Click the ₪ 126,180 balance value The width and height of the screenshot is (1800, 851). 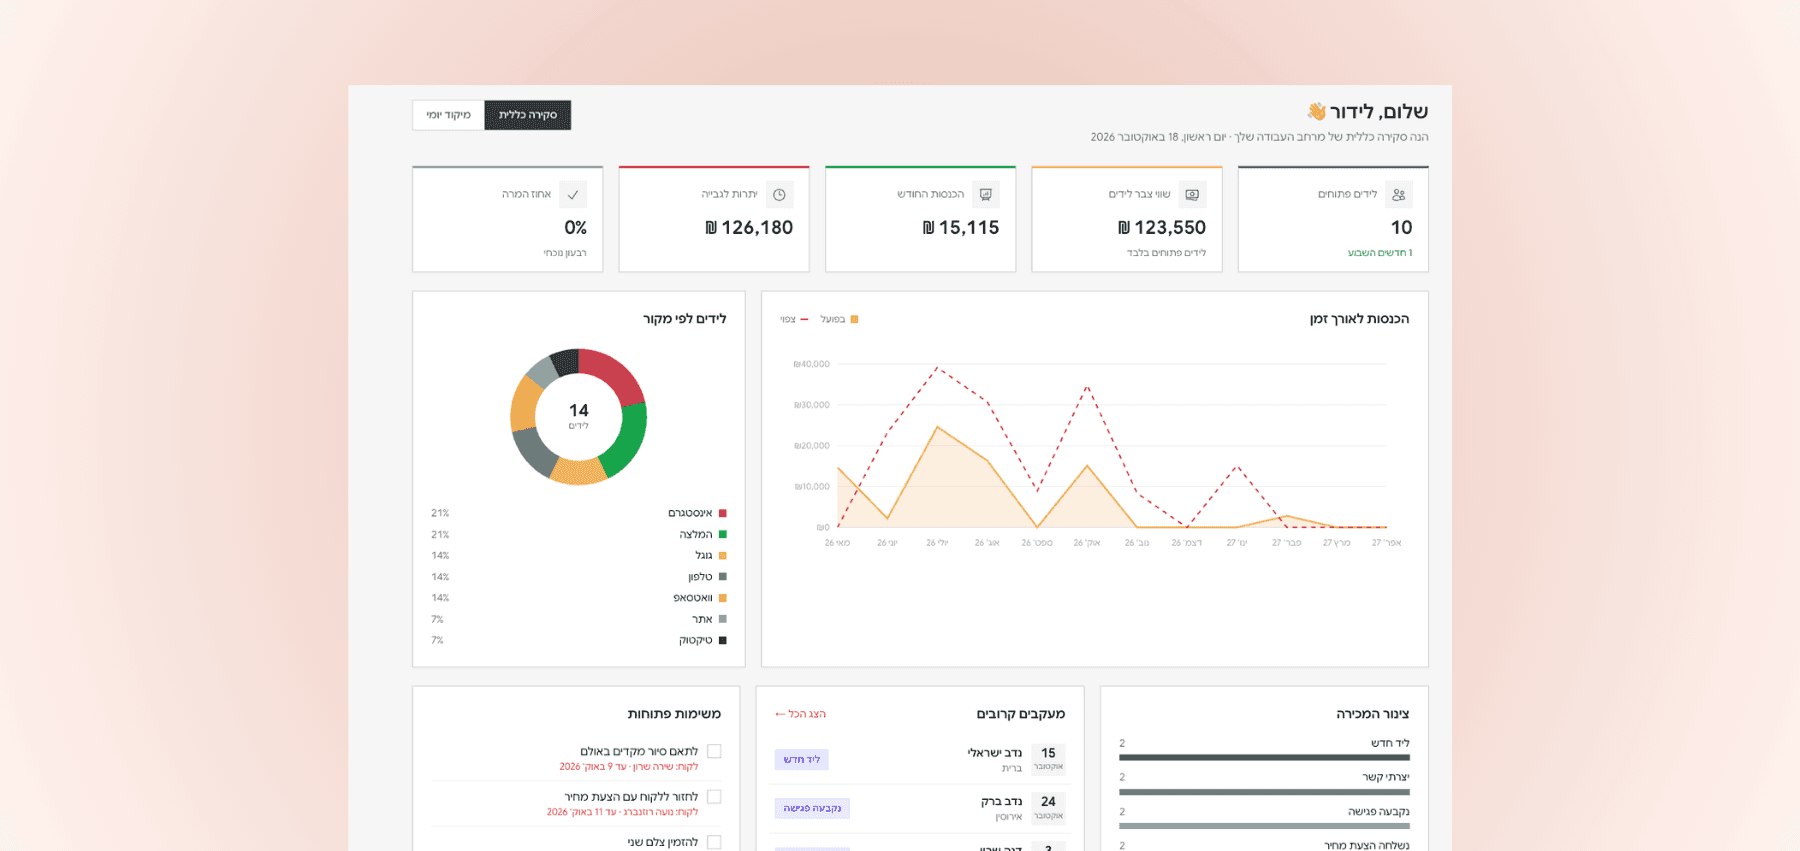coord(749,228)
